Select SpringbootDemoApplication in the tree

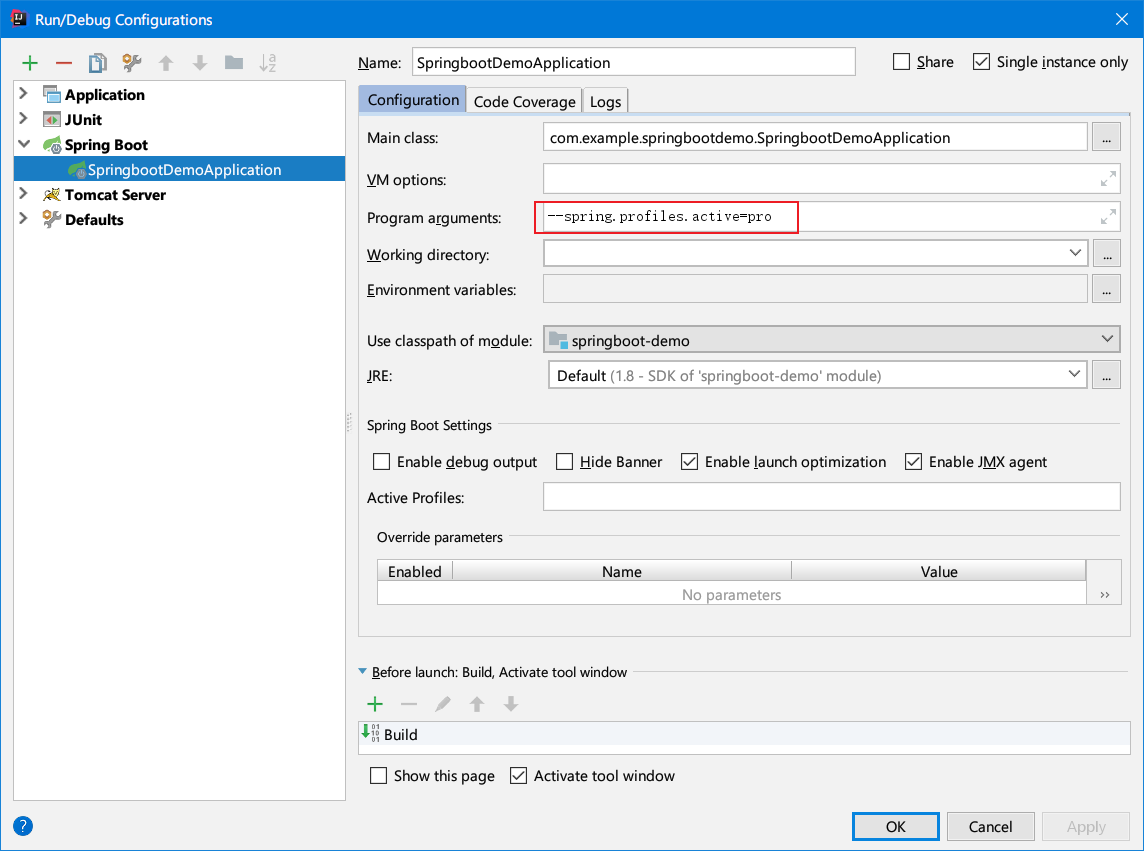pos(179,169)
